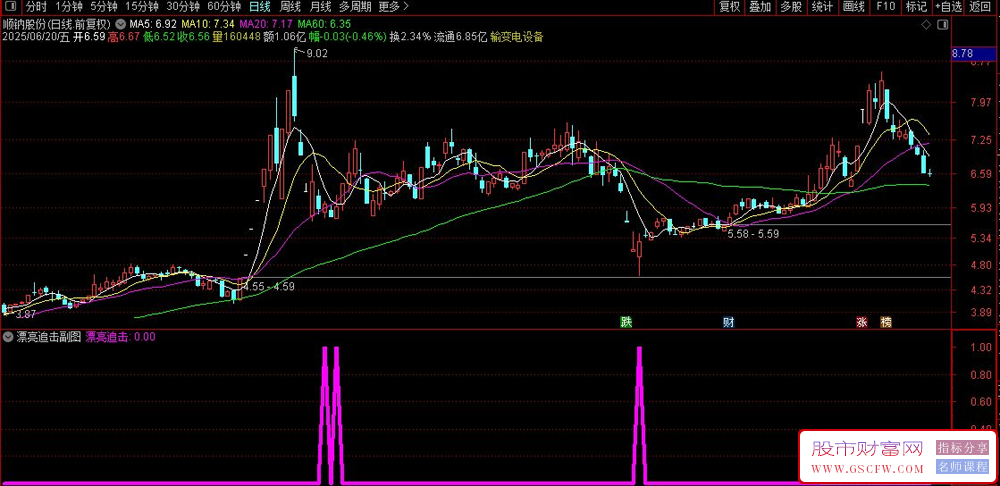This screenshot has width=1000, height=486.
Task: Click the MA5: 6.92 label
Action: (x=152, y=24)
